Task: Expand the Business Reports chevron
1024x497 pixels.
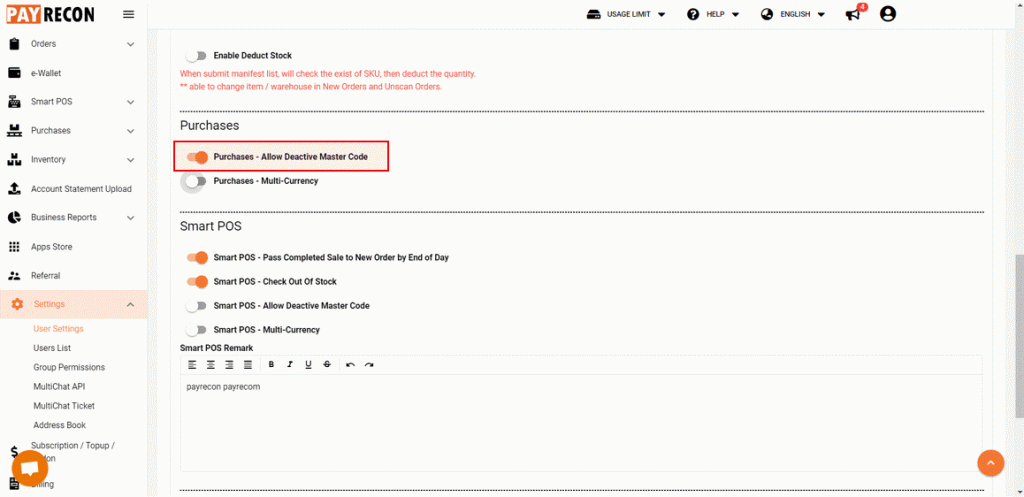Action: (131, 217)
